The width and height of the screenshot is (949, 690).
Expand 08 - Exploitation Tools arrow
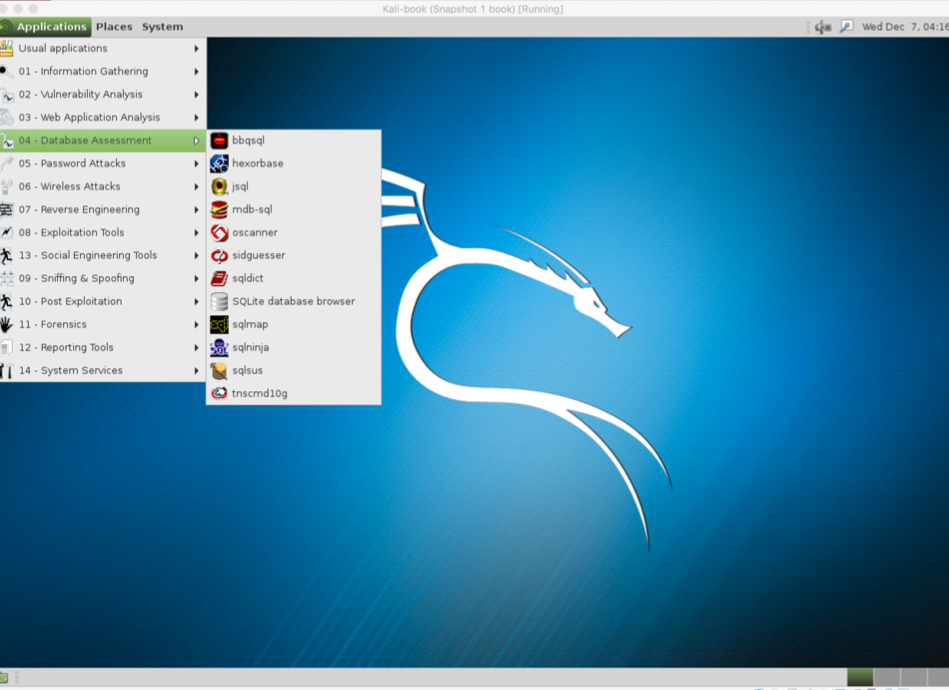196,232
